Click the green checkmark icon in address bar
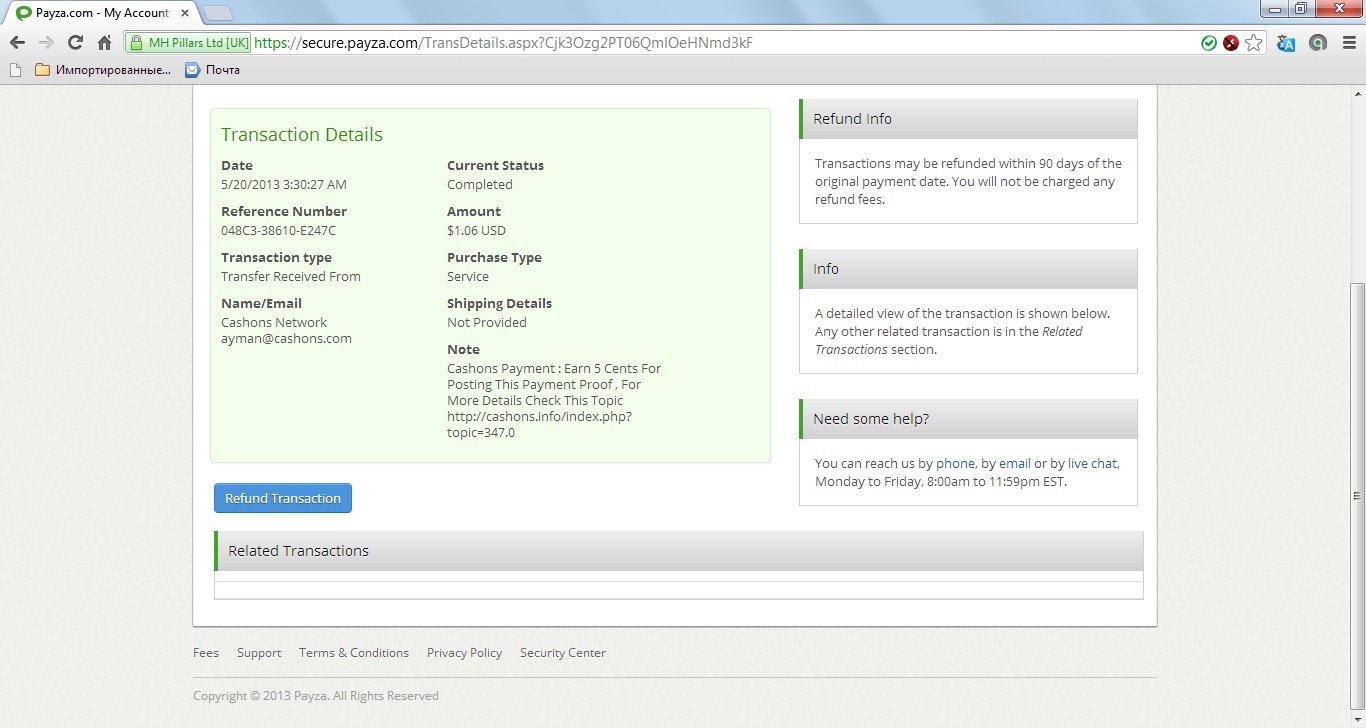Image resolution: width=1366 pixels, height=728 pixels. (1209, 43)
